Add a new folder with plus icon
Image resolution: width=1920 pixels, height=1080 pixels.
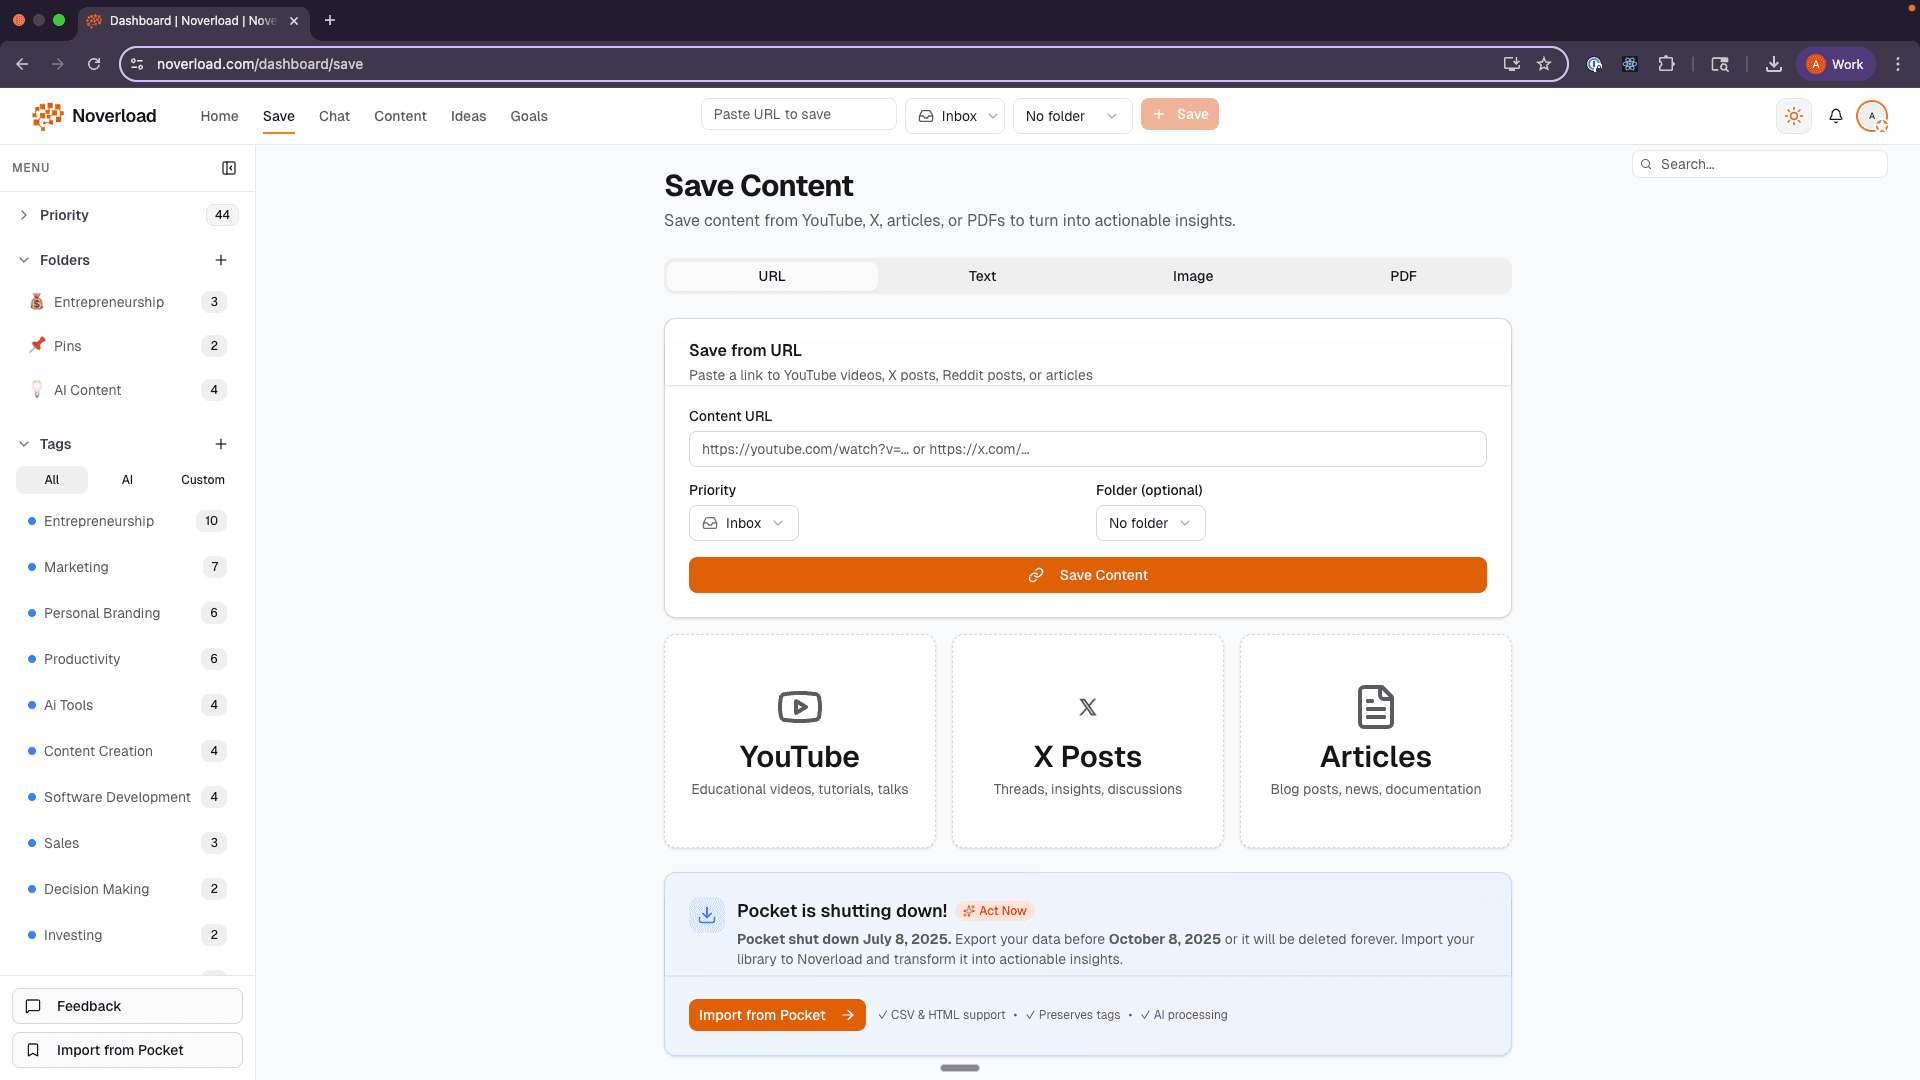221,260
